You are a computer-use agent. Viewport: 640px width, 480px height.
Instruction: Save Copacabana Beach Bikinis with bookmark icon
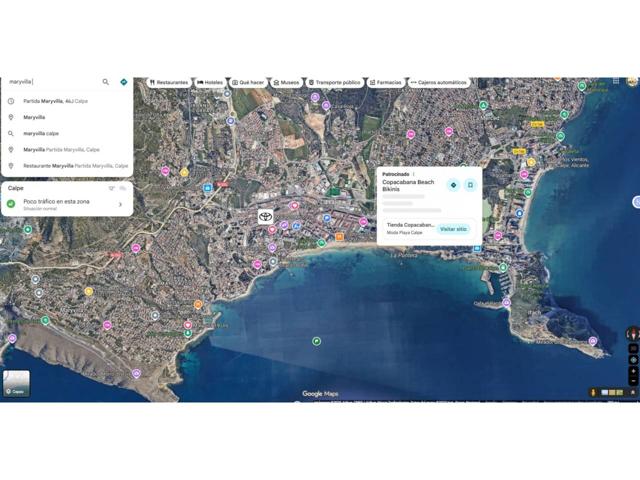(x=470, y=185)
